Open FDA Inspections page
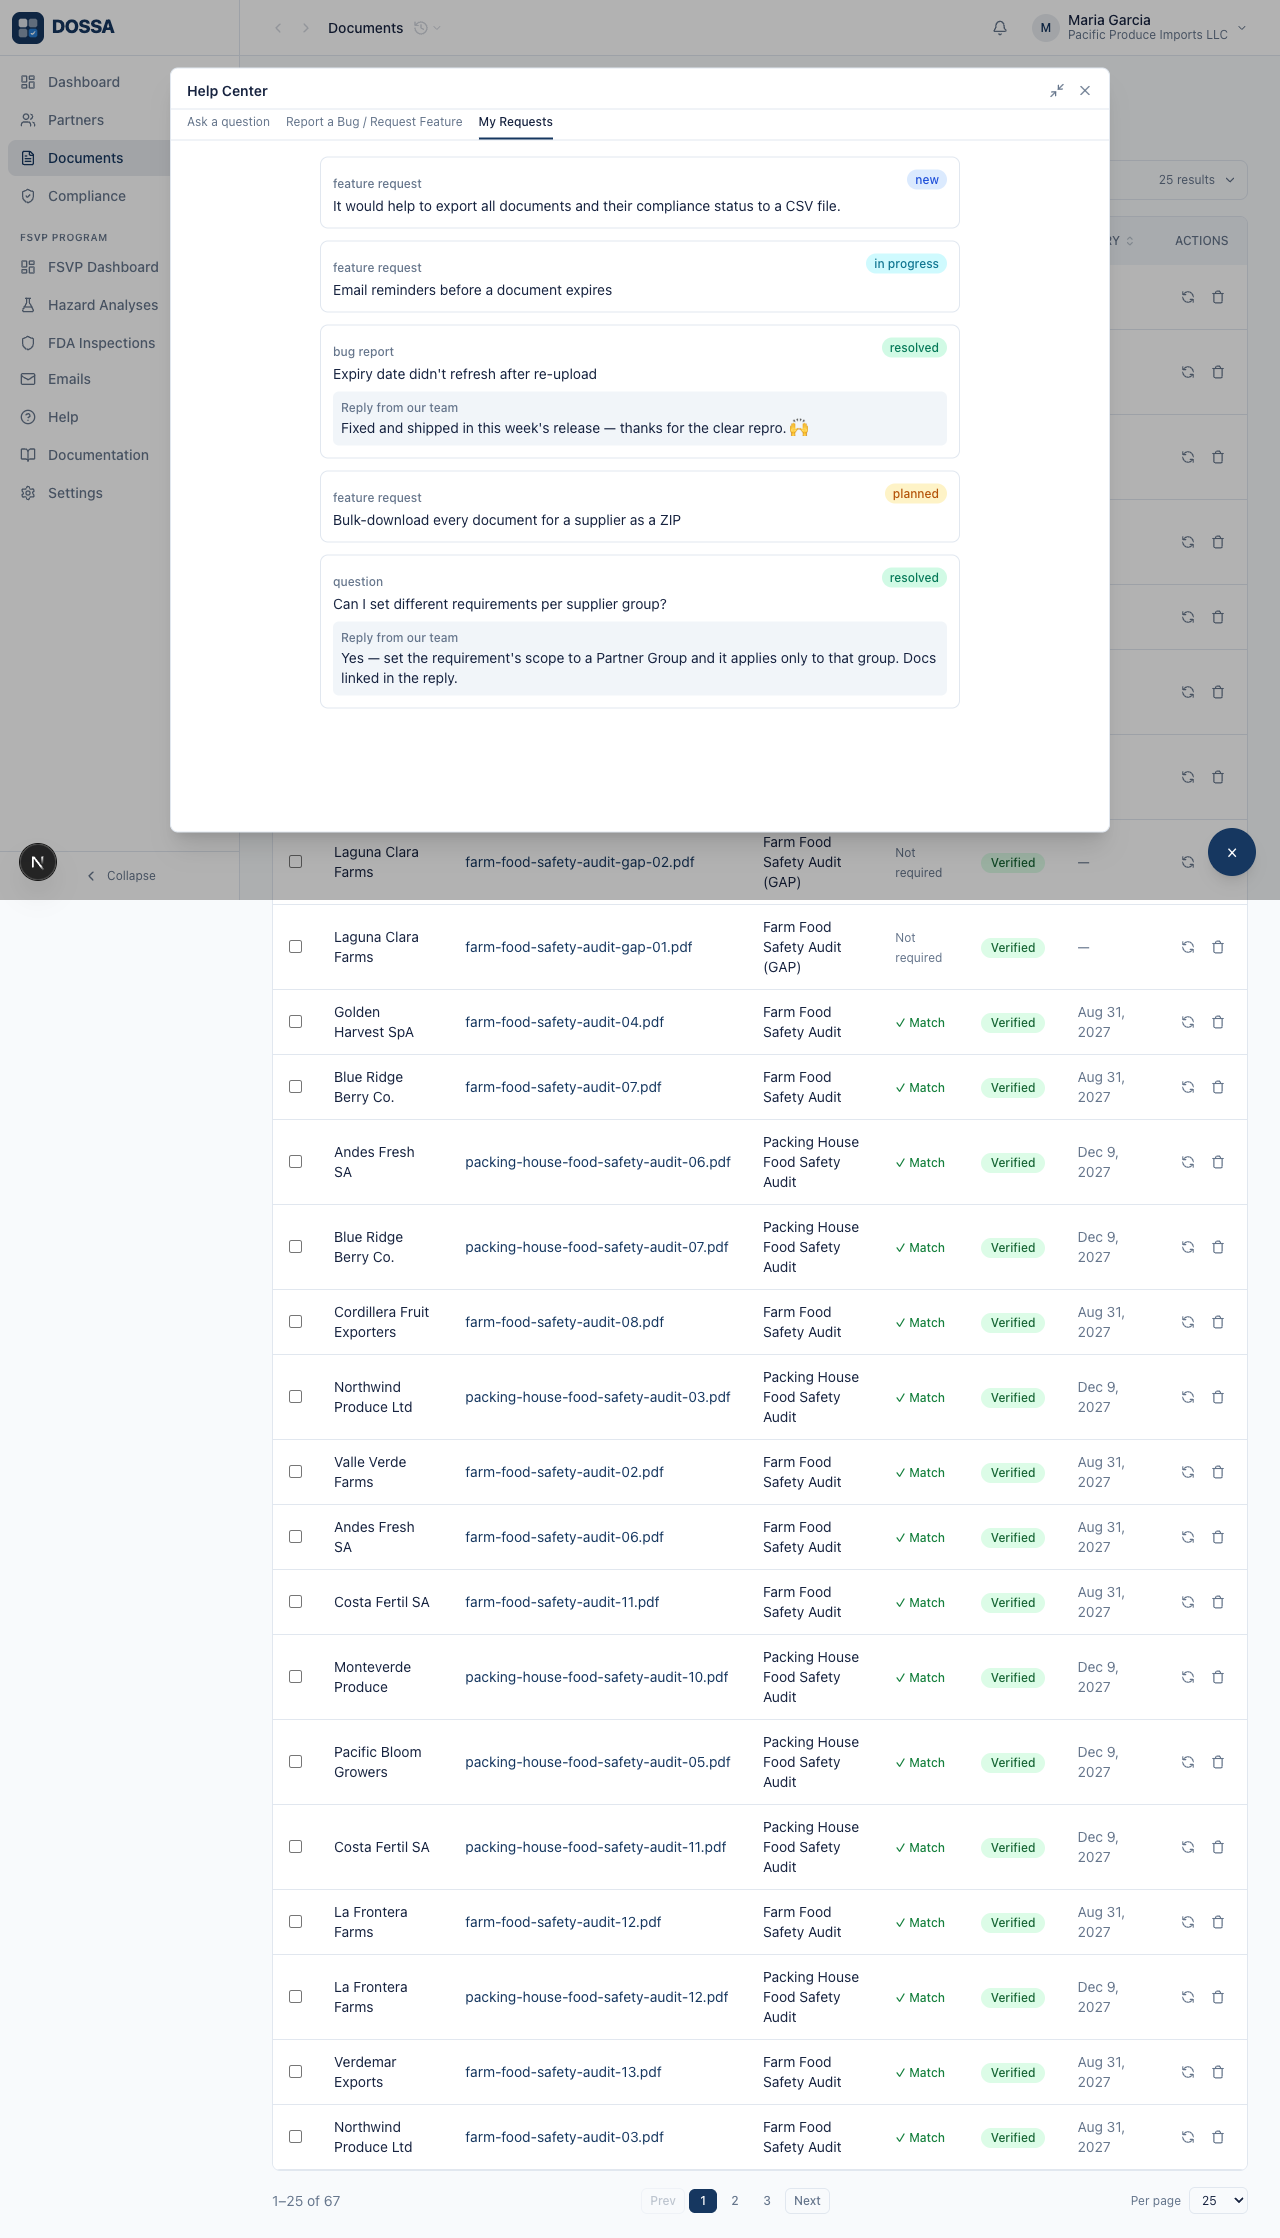The height and width of the screenshot is (2238, 1280). [101, 343]
